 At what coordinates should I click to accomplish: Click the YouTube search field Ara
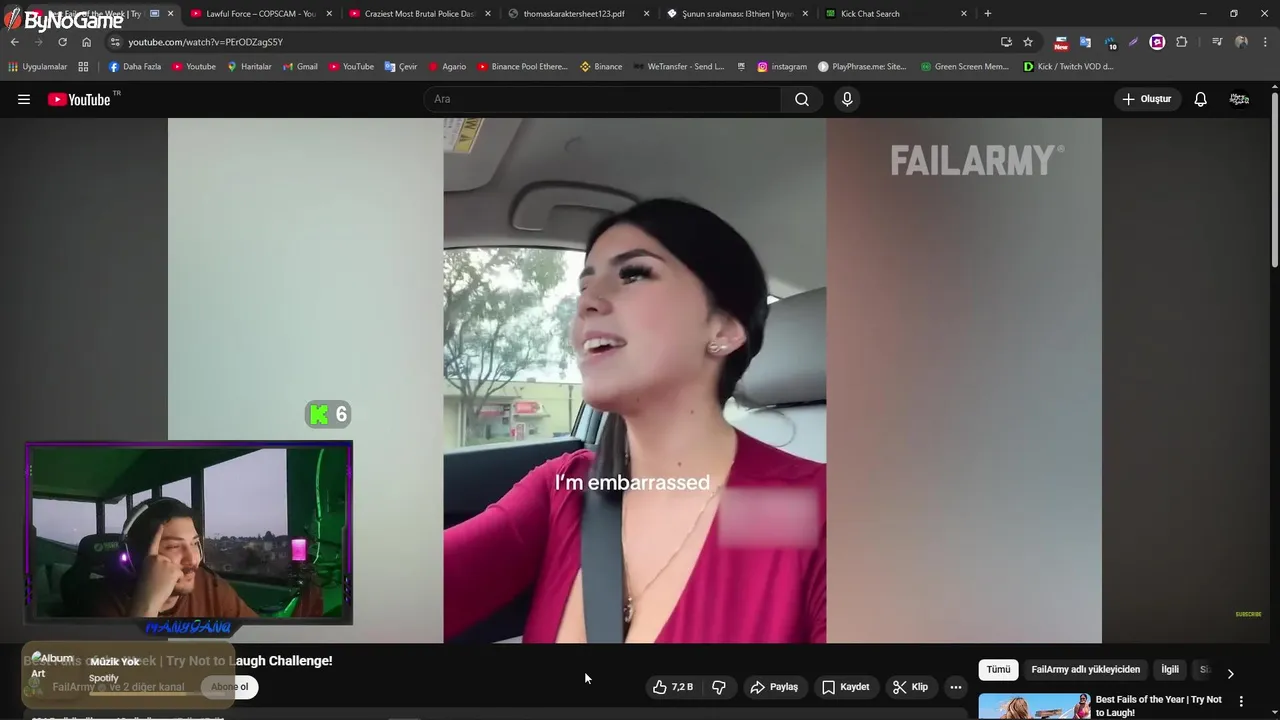(603, 99)
